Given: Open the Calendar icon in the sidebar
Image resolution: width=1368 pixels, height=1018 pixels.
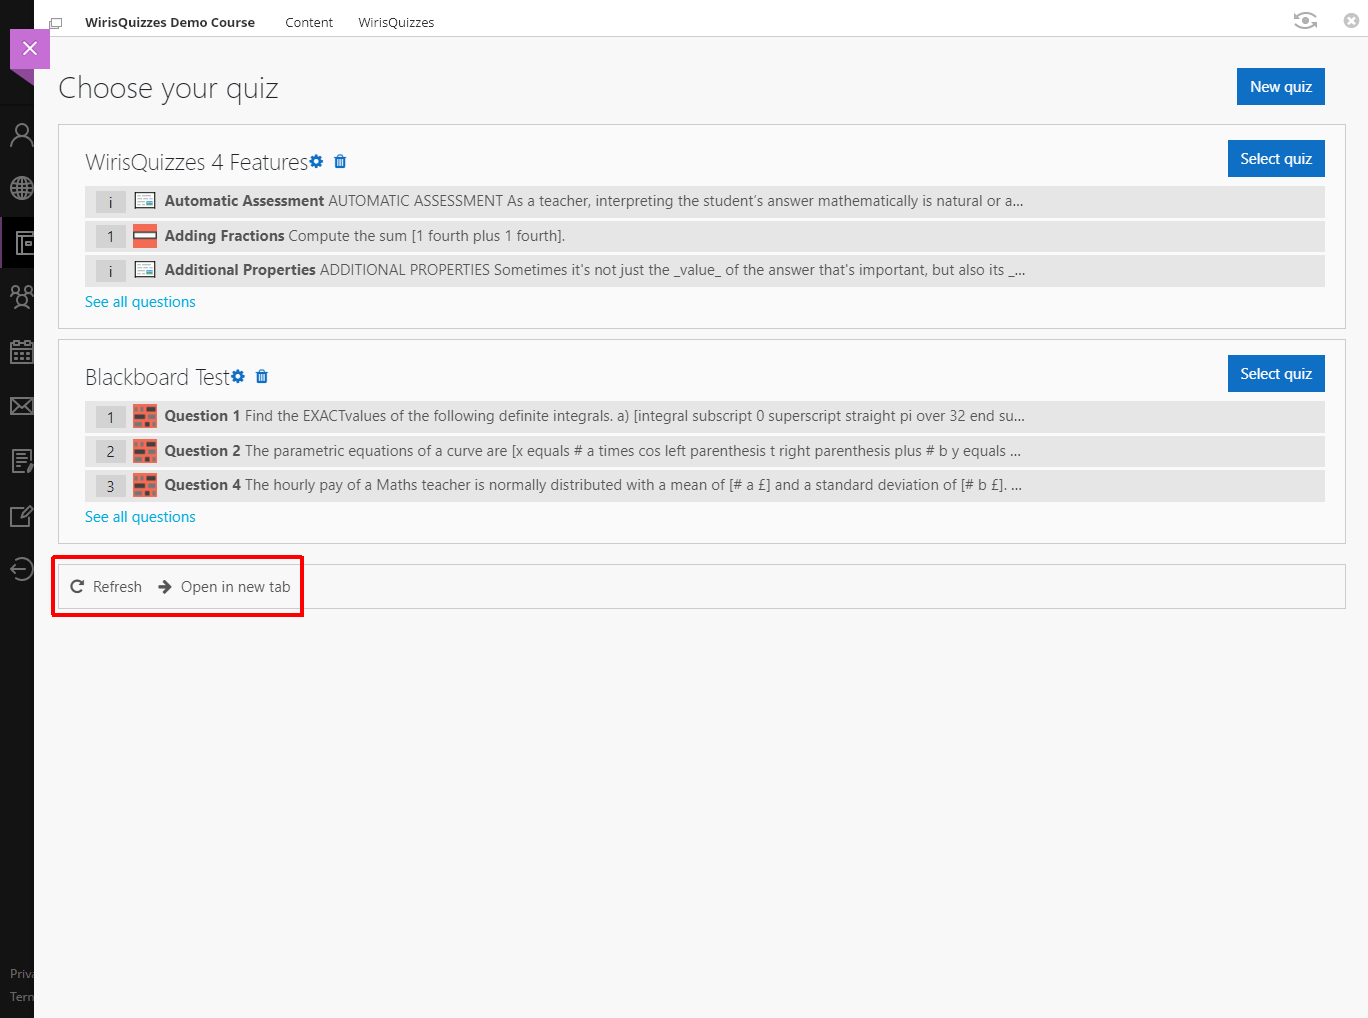Looking at the screenshot, I should [x=21, y=351].
